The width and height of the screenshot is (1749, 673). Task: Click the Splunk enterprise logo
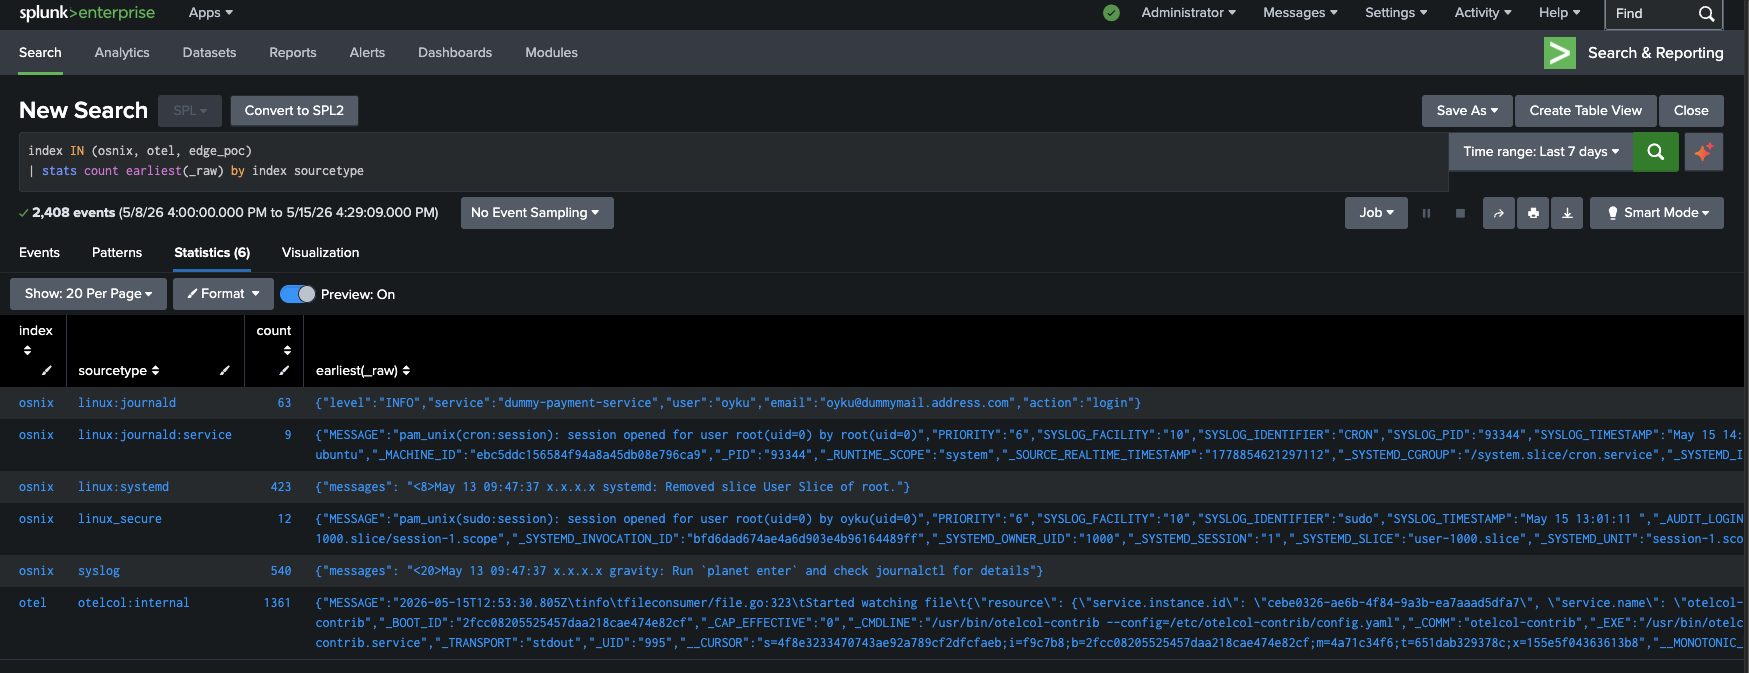[87, 13]
